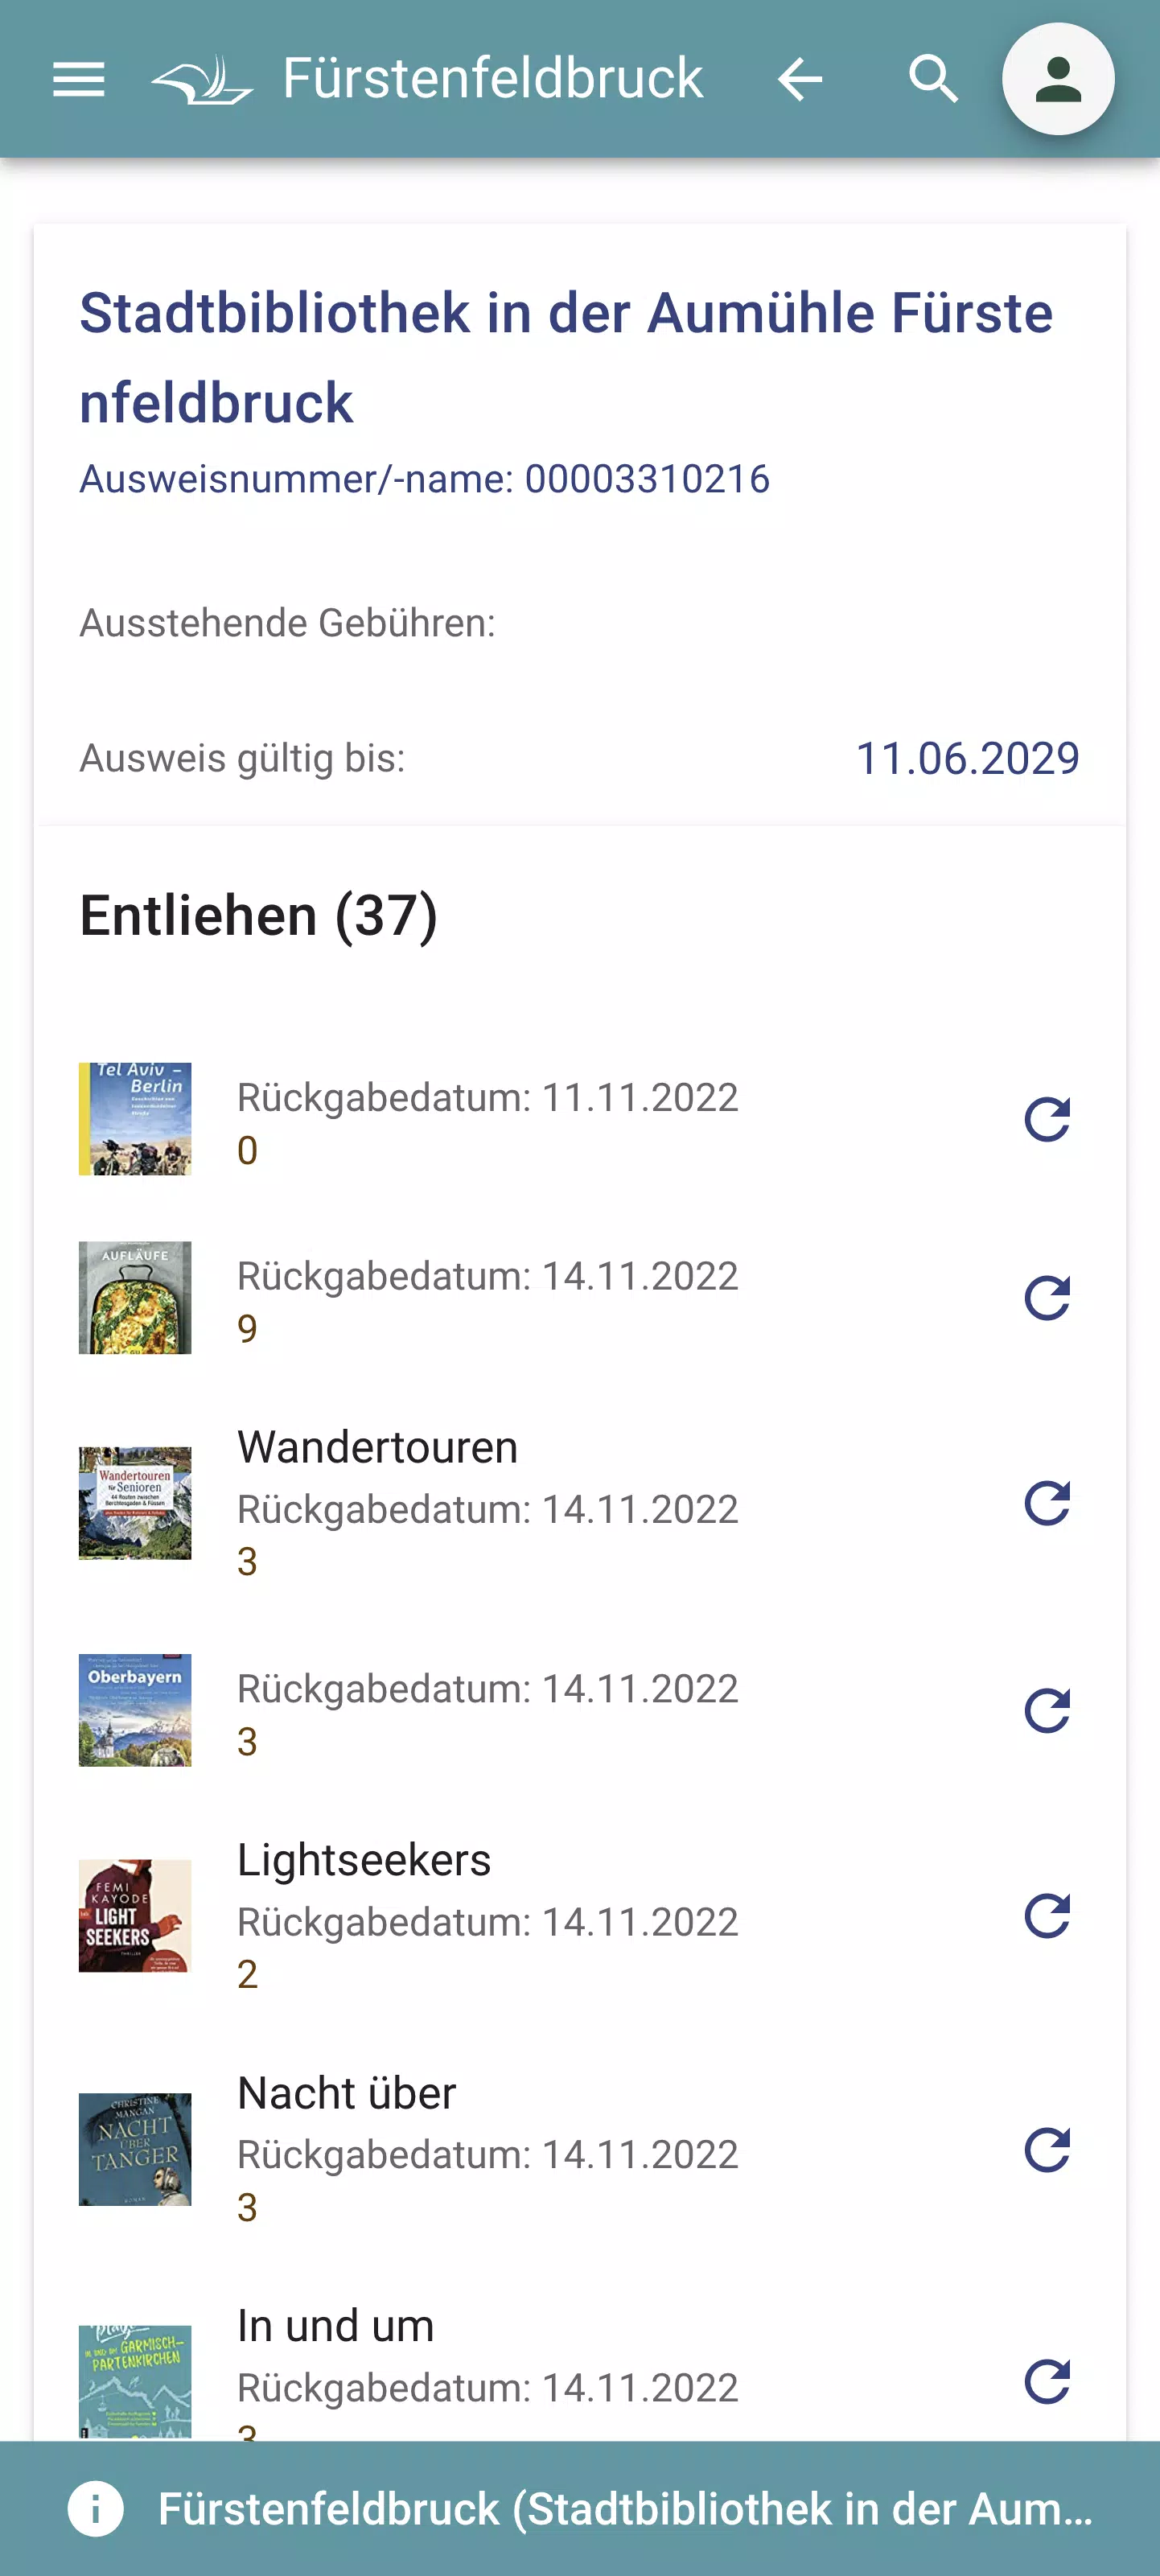Renew the Oberbayern book loan
Viewport: 1160px width, 2576px height.
click(x=1047, y=1710)
